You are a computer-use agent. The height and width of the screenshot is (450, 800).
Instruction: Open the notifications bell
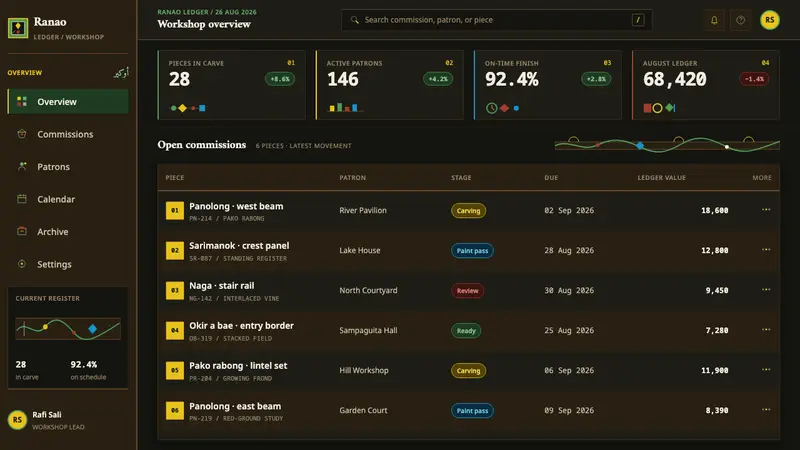(x=714, y=20)
